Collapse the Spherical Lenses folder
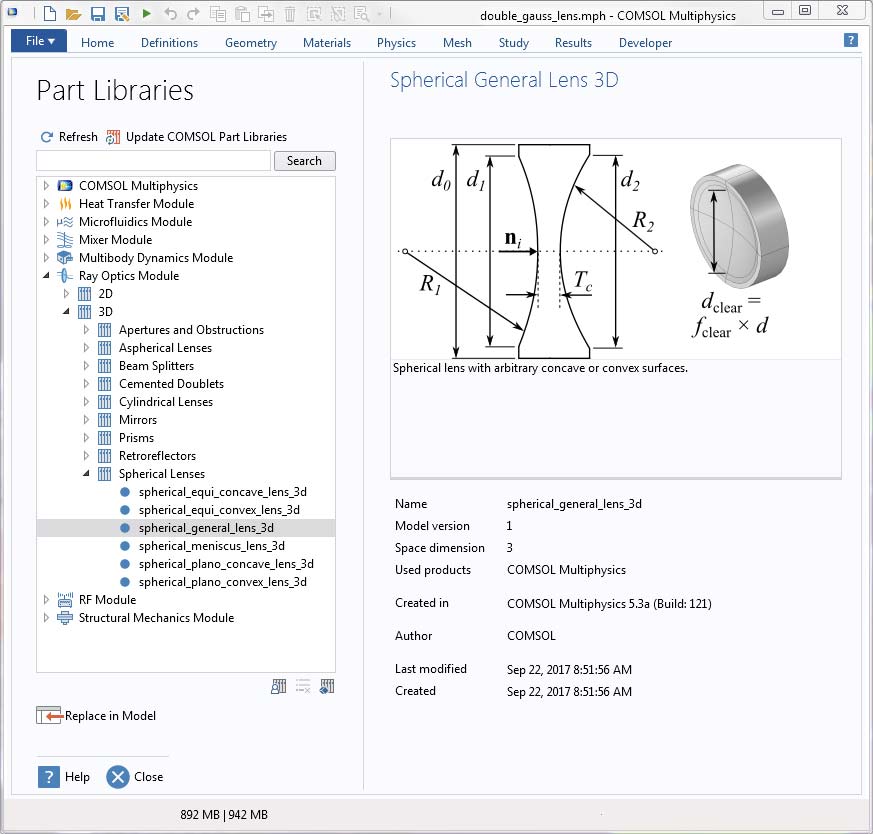 tap(86, 474)
